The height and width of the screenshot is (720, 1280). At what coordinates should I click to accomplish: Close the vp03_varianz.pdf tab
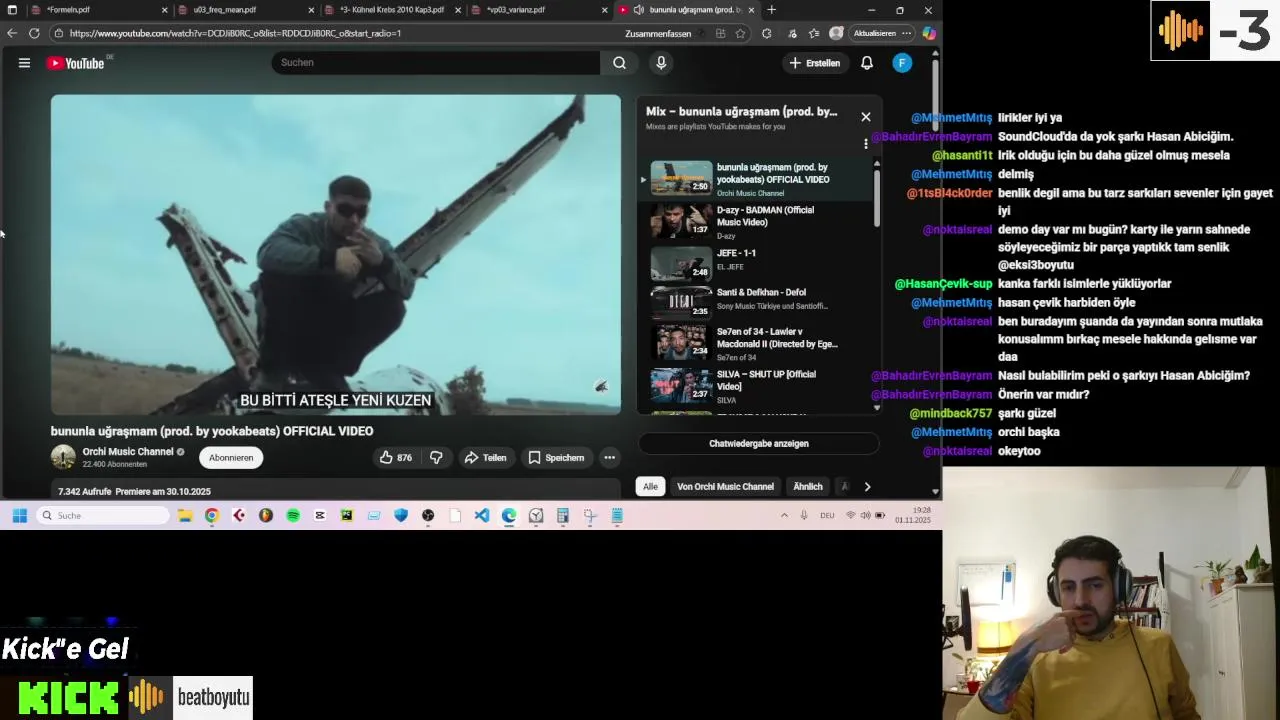[x=604, y=10]
